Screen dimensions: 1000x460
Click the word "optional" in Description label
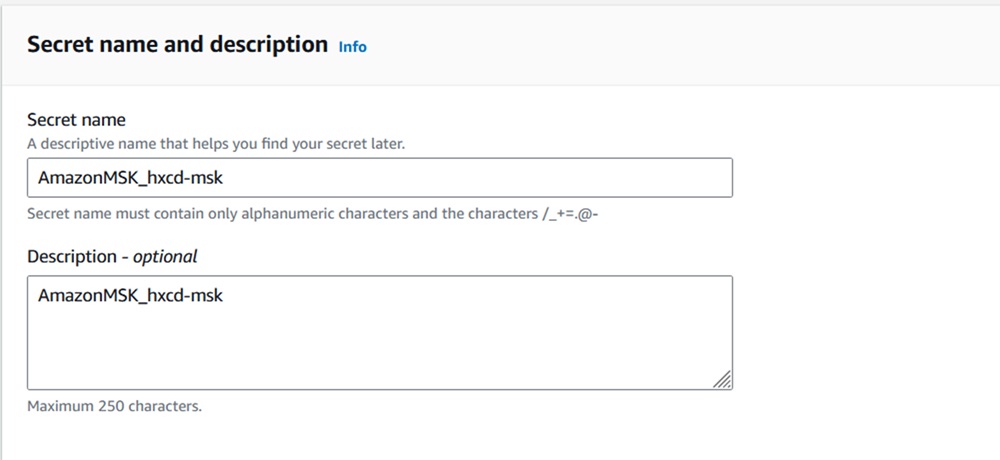click(165, 257)
